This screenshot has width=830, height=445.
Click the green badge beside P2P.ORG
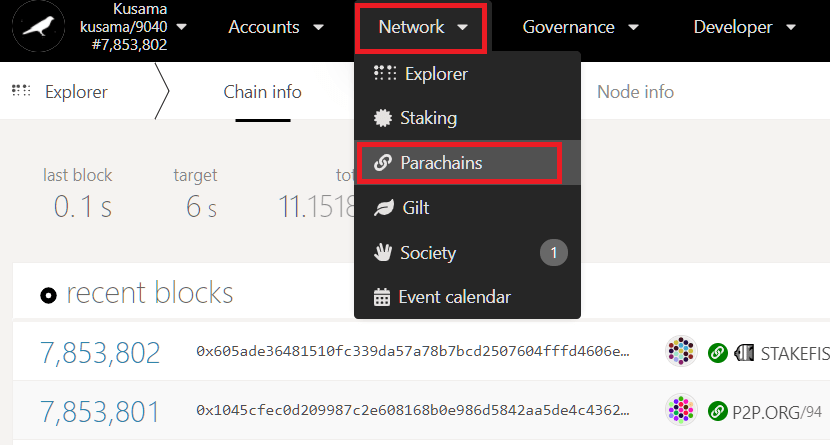(718, 410)
